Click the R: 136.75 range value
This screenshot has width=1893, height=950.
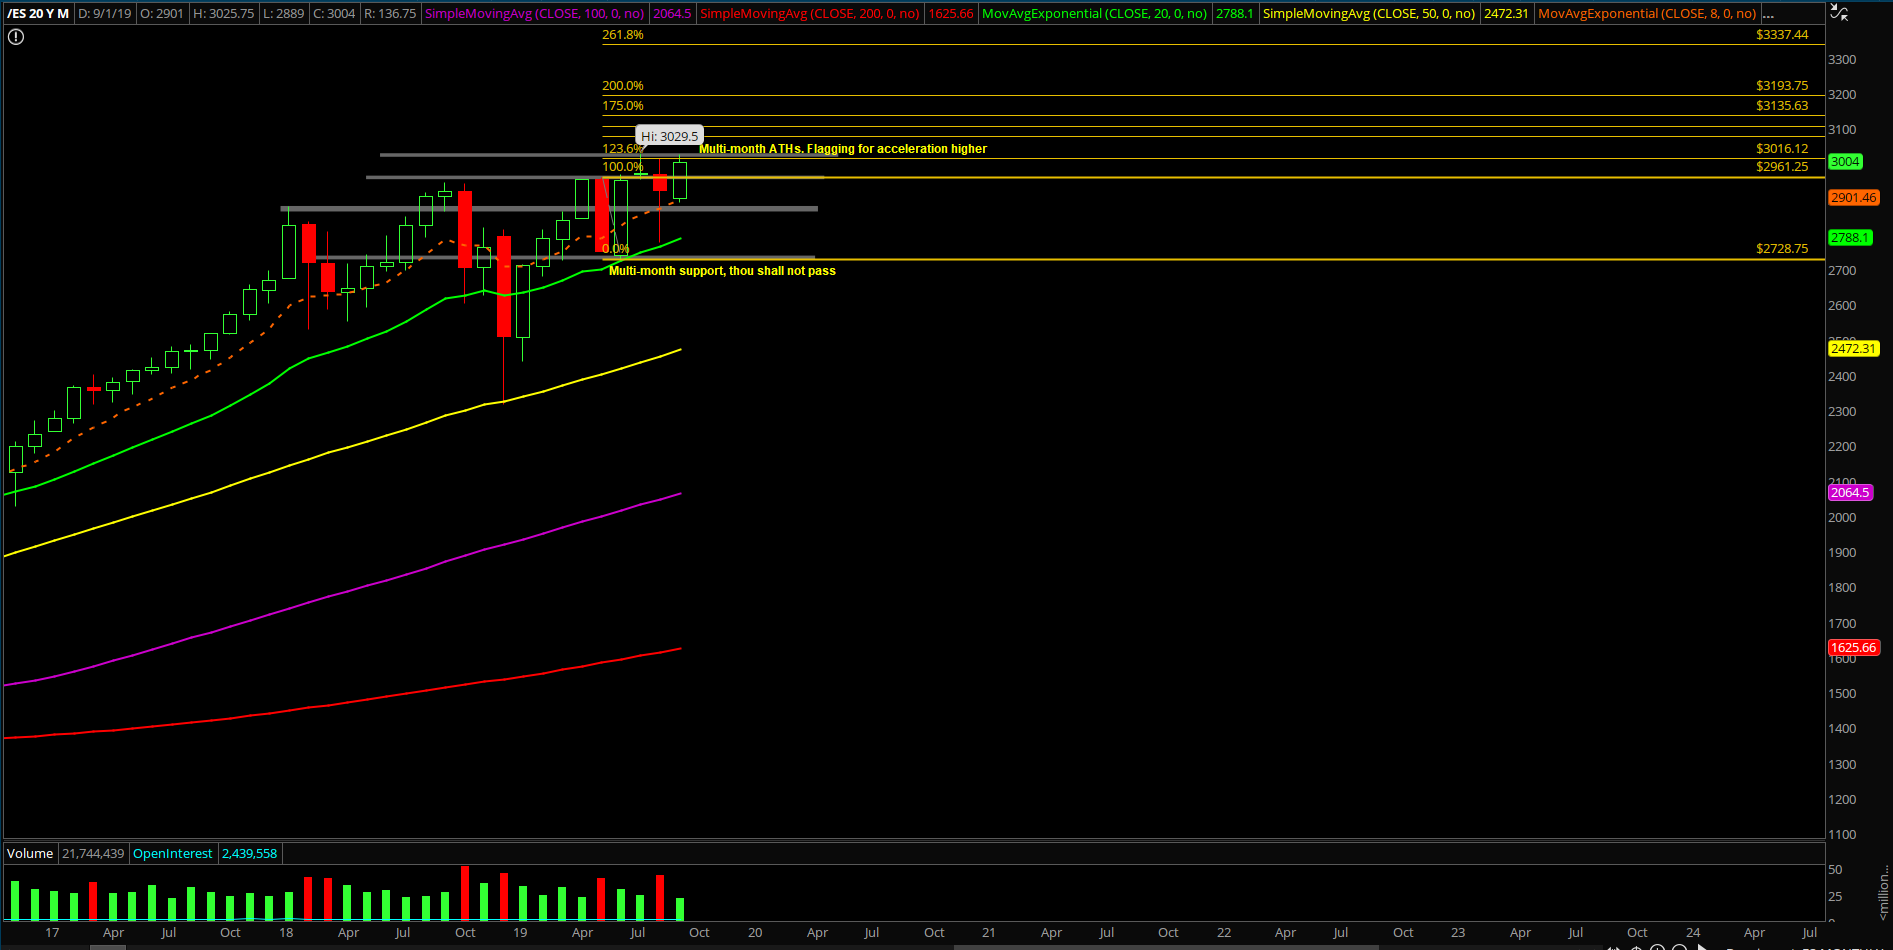click(390, 14)
